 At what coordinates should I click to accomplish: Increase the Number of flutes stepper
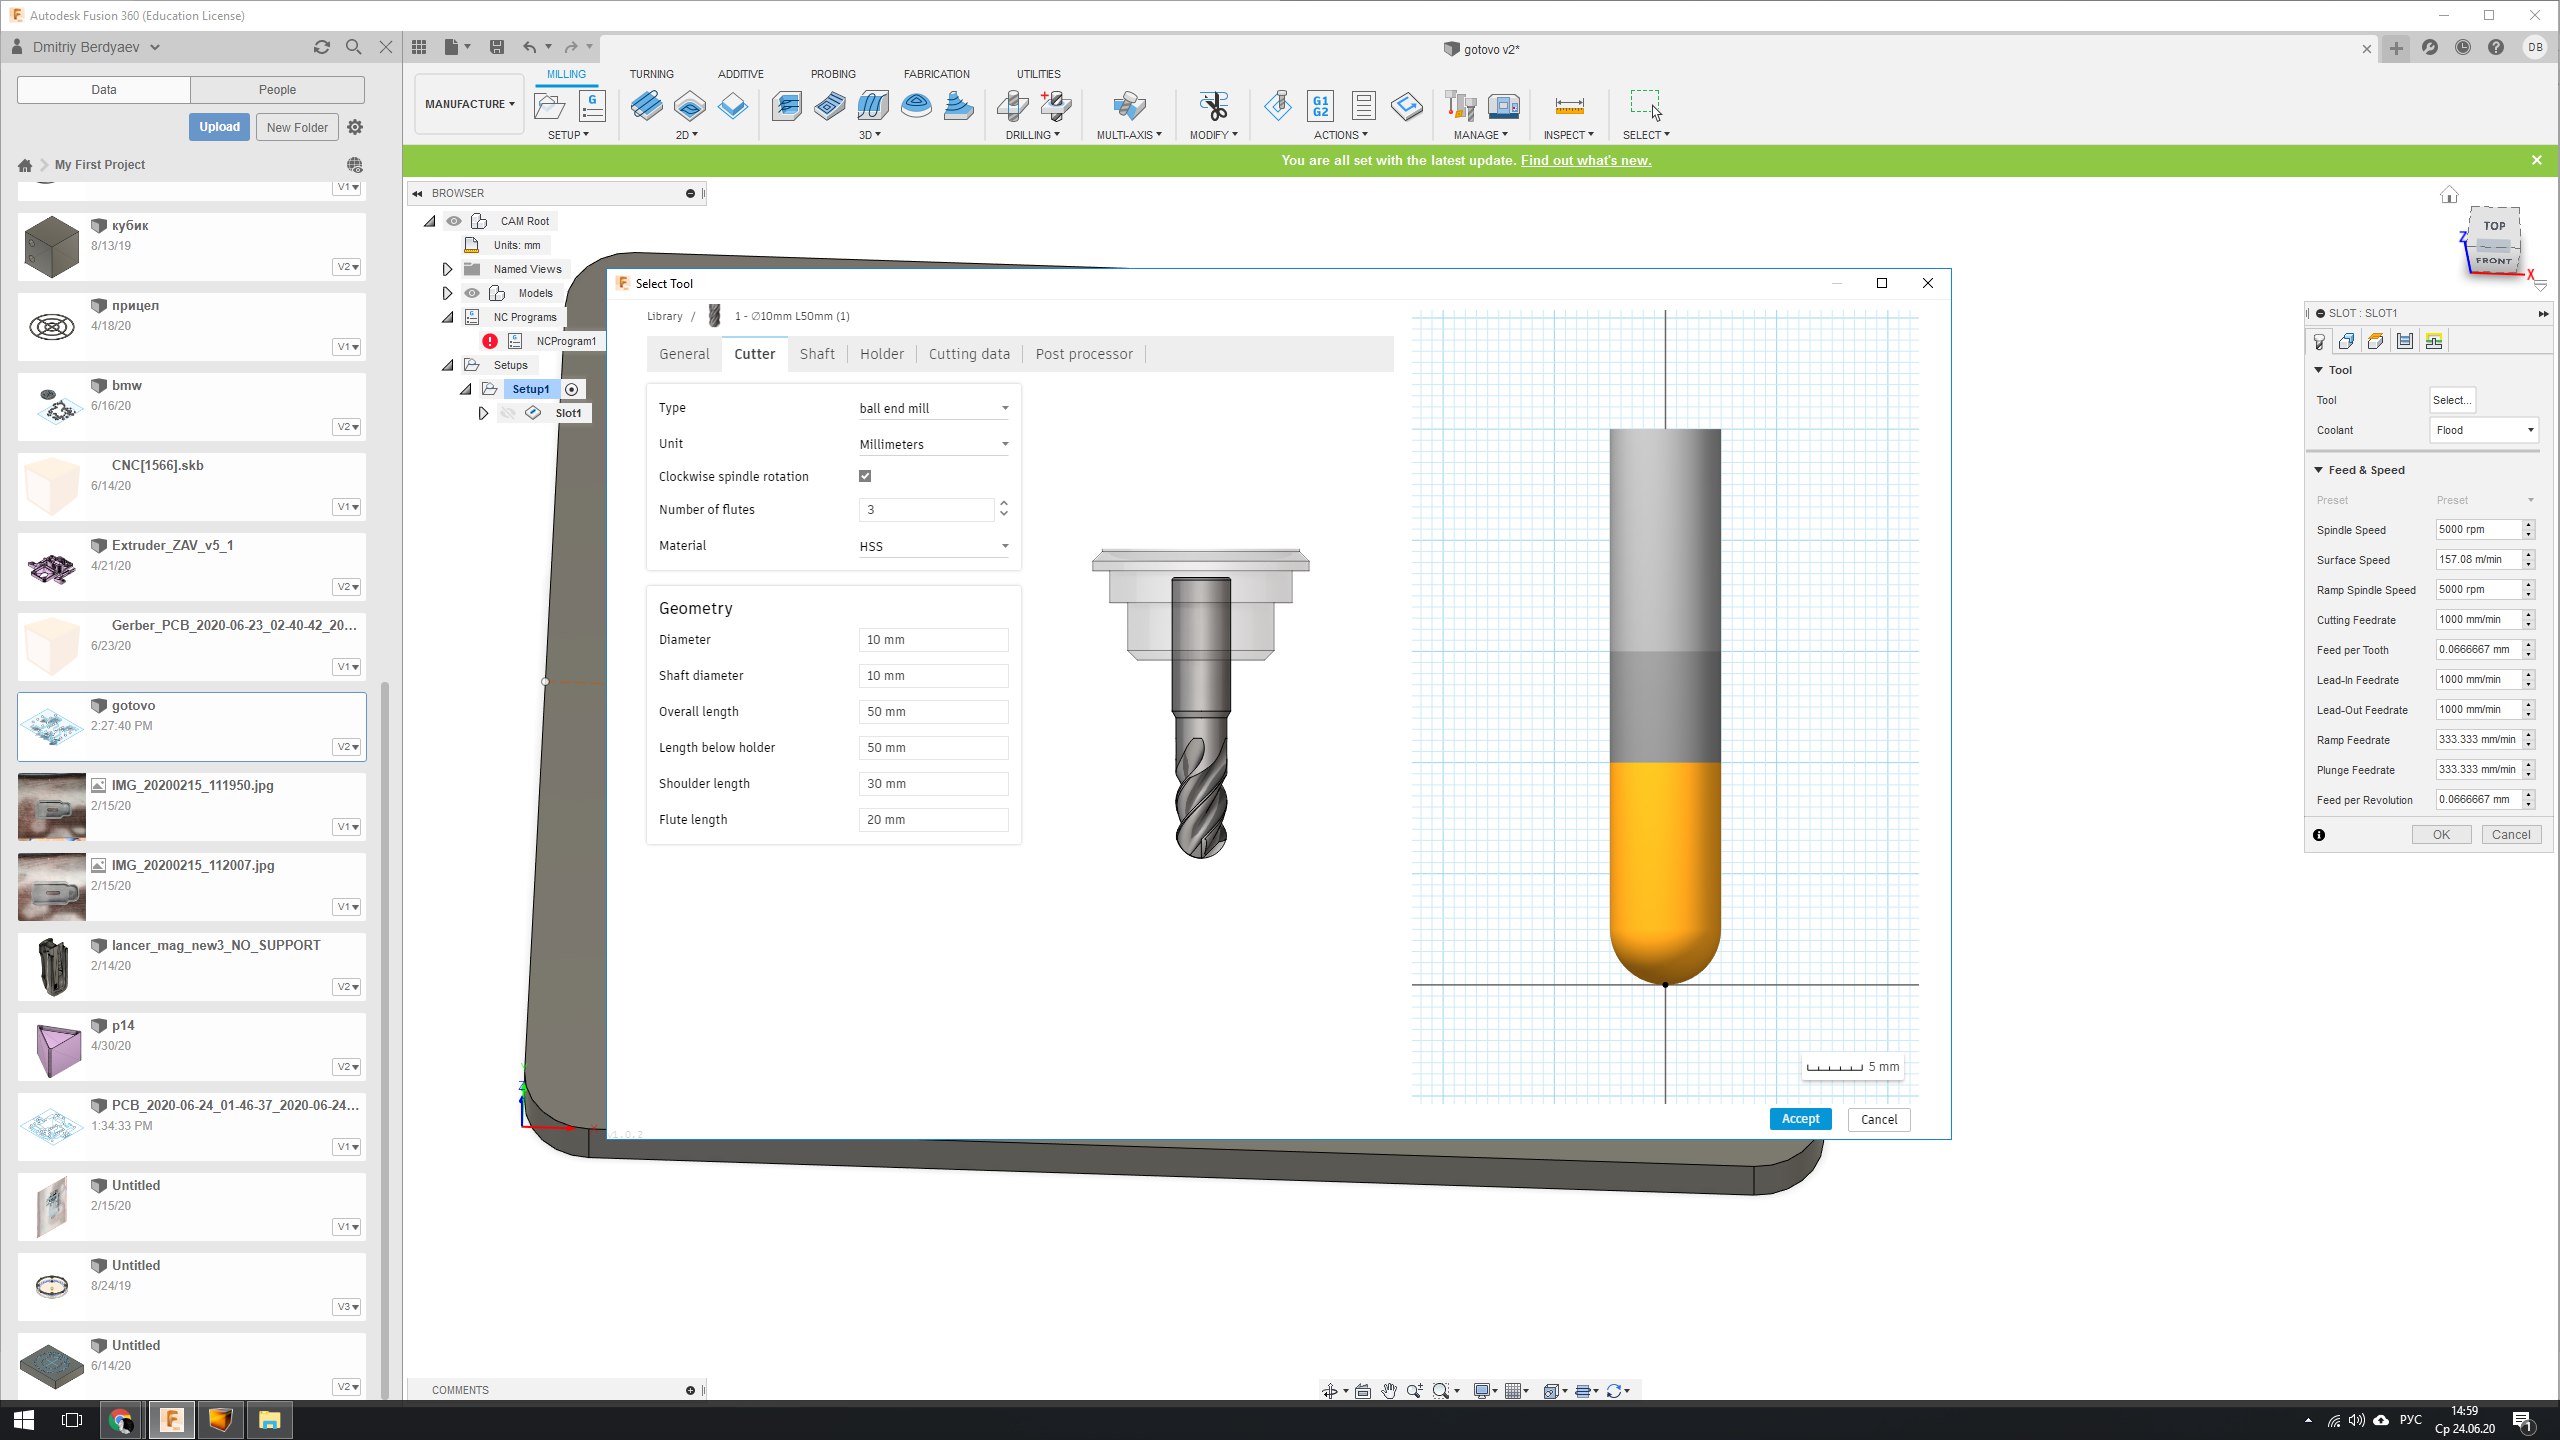coord(1004,504)
